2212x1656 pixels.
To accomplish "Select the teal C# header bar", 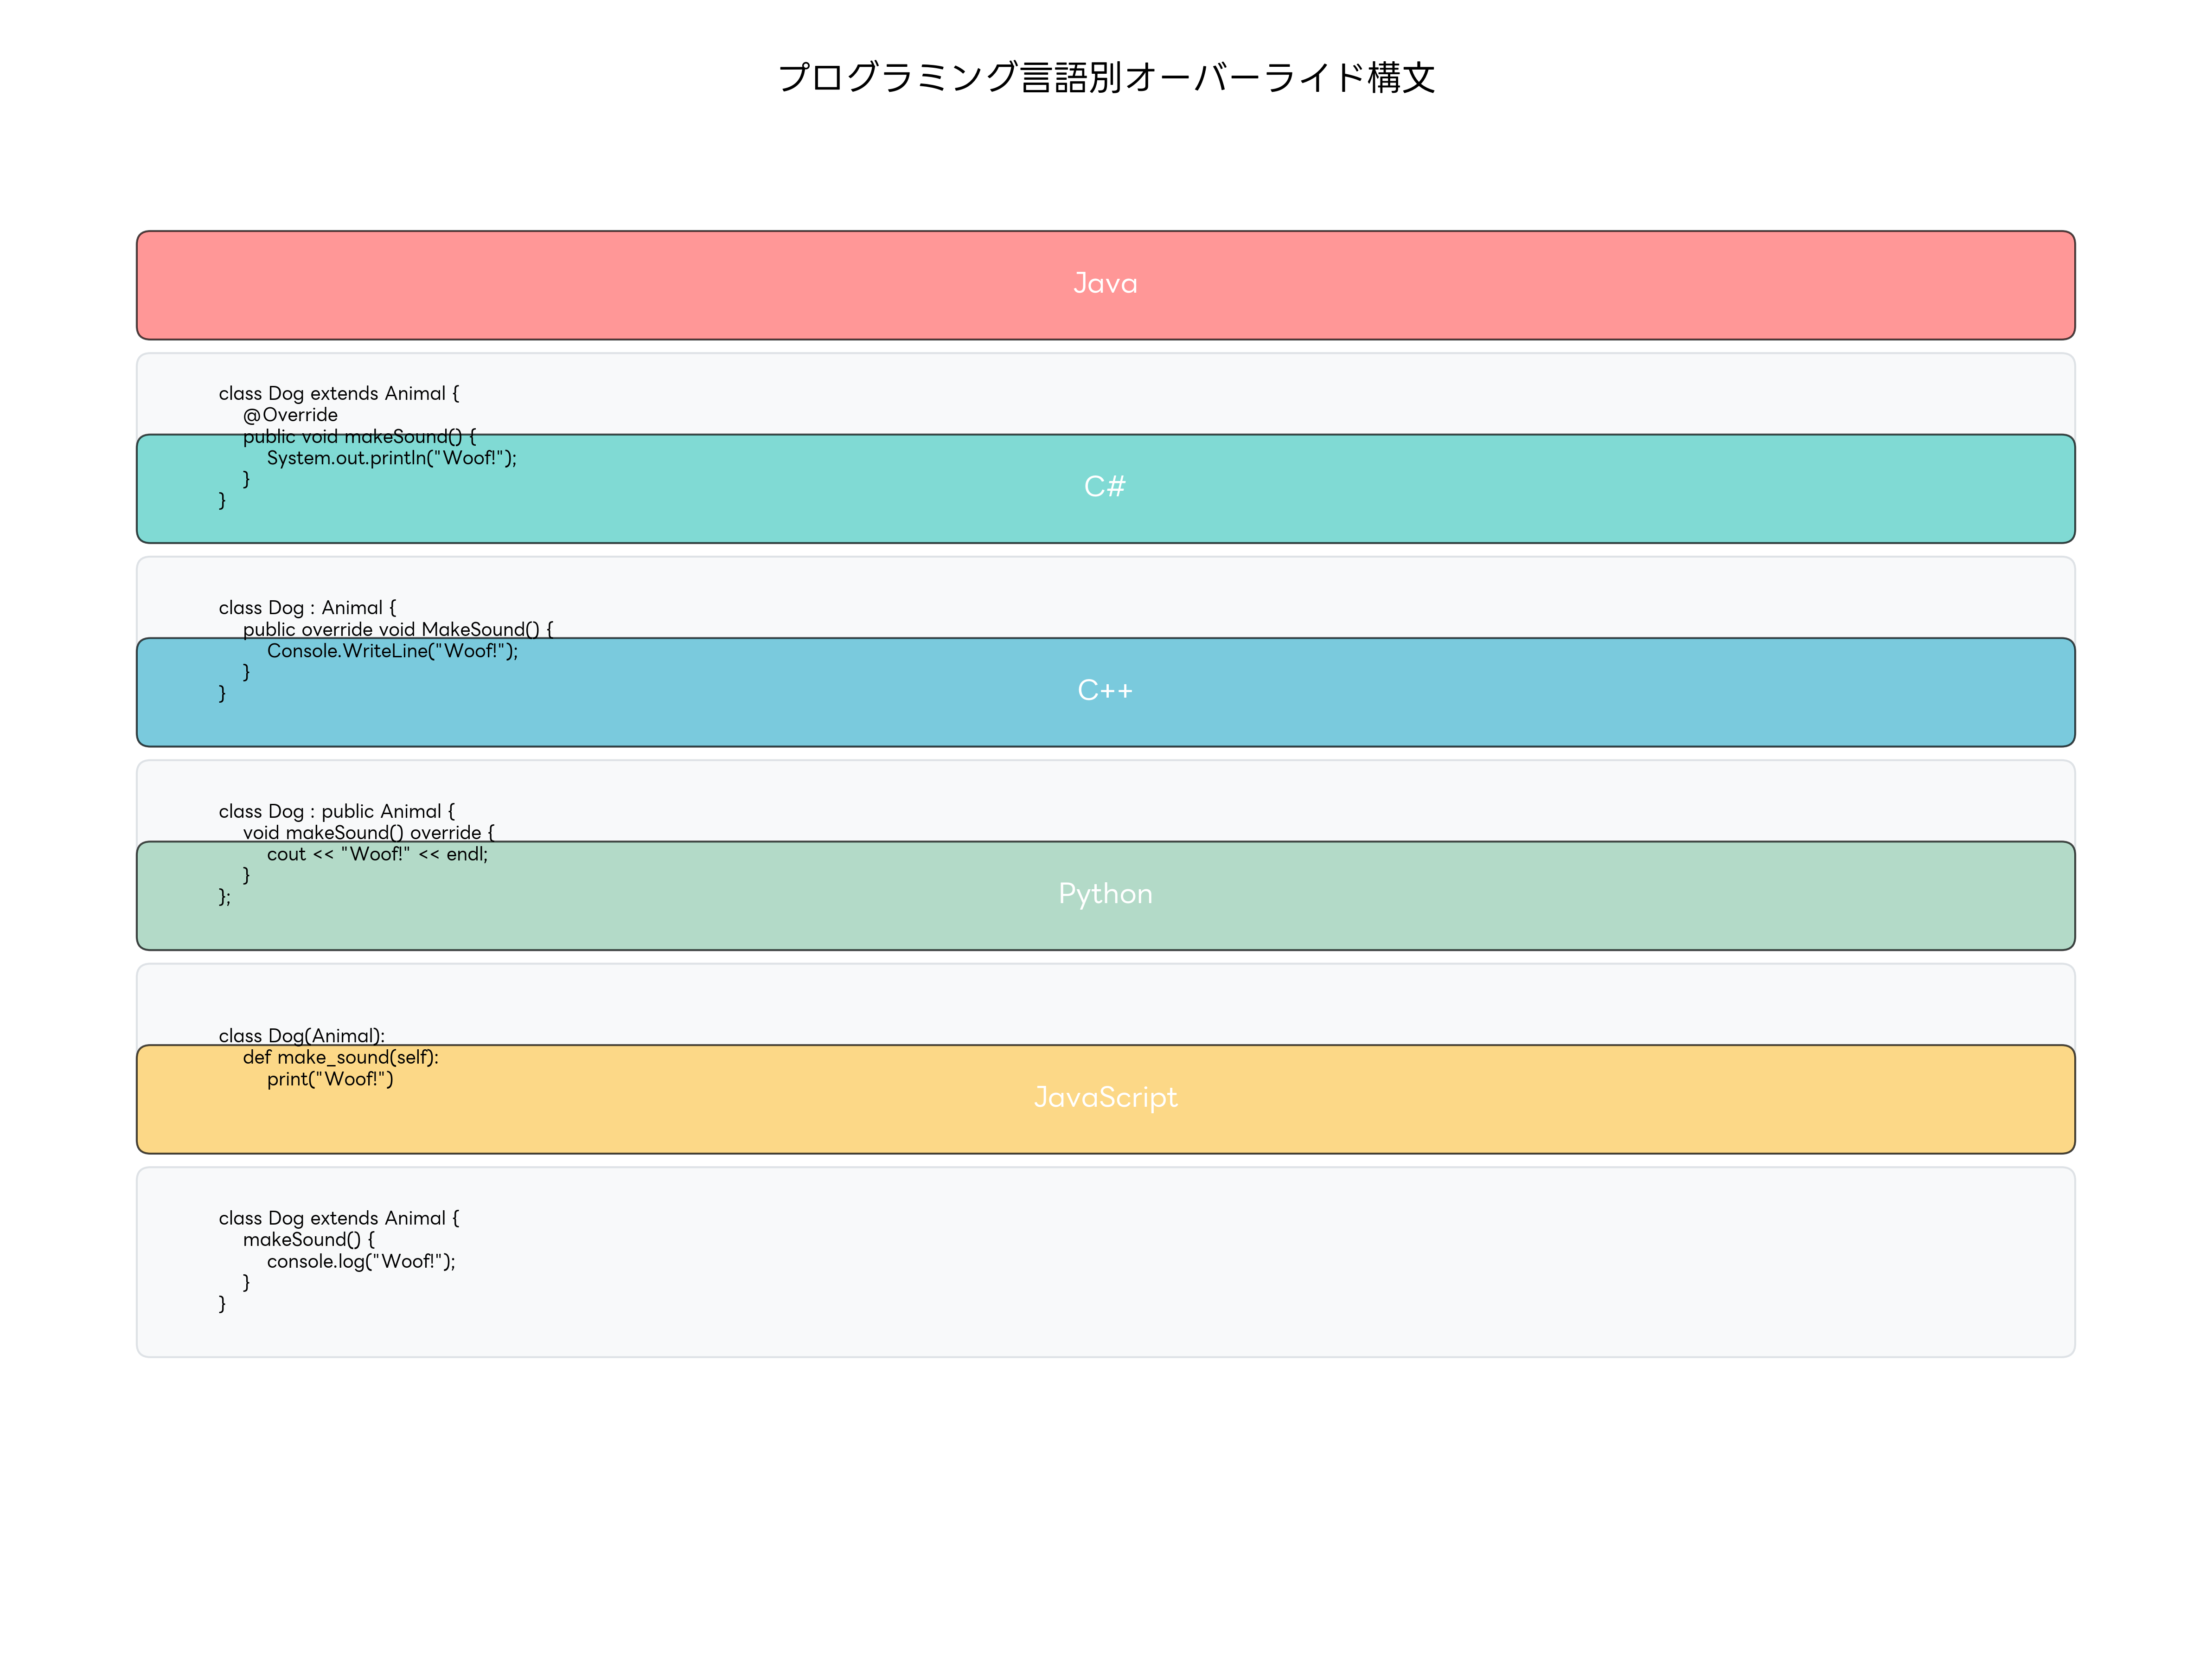I will (1106, 489).
